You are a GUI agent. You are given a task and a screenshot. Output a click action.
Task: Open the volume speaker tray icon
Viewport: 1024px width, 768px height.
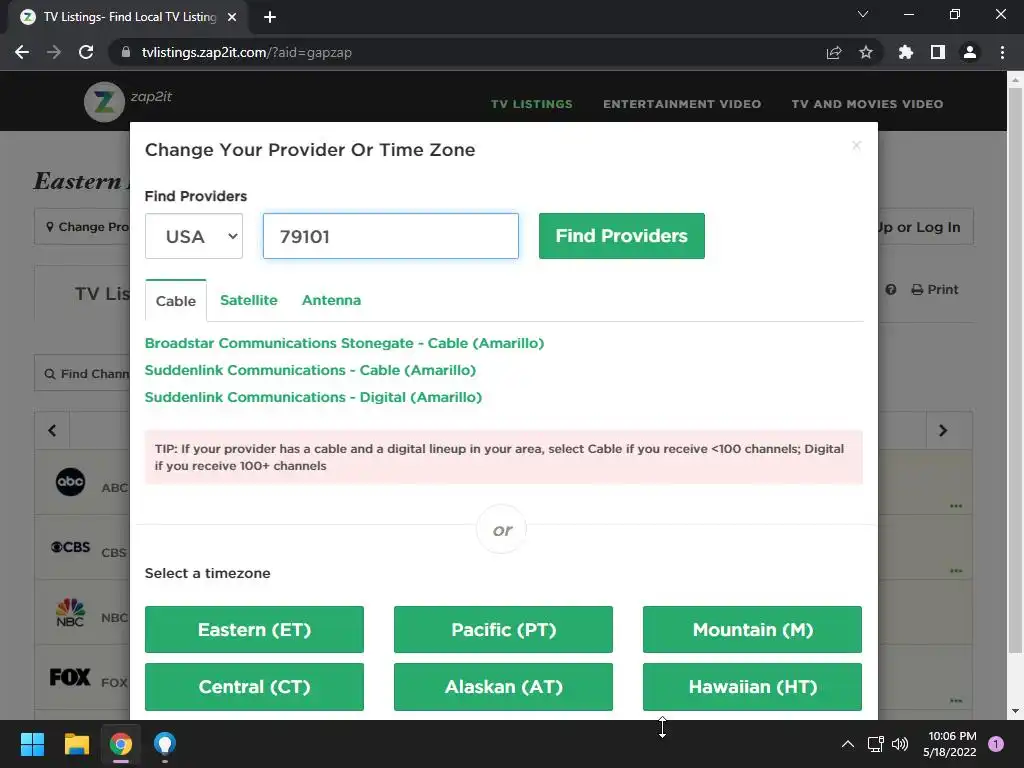pos(900,744)
